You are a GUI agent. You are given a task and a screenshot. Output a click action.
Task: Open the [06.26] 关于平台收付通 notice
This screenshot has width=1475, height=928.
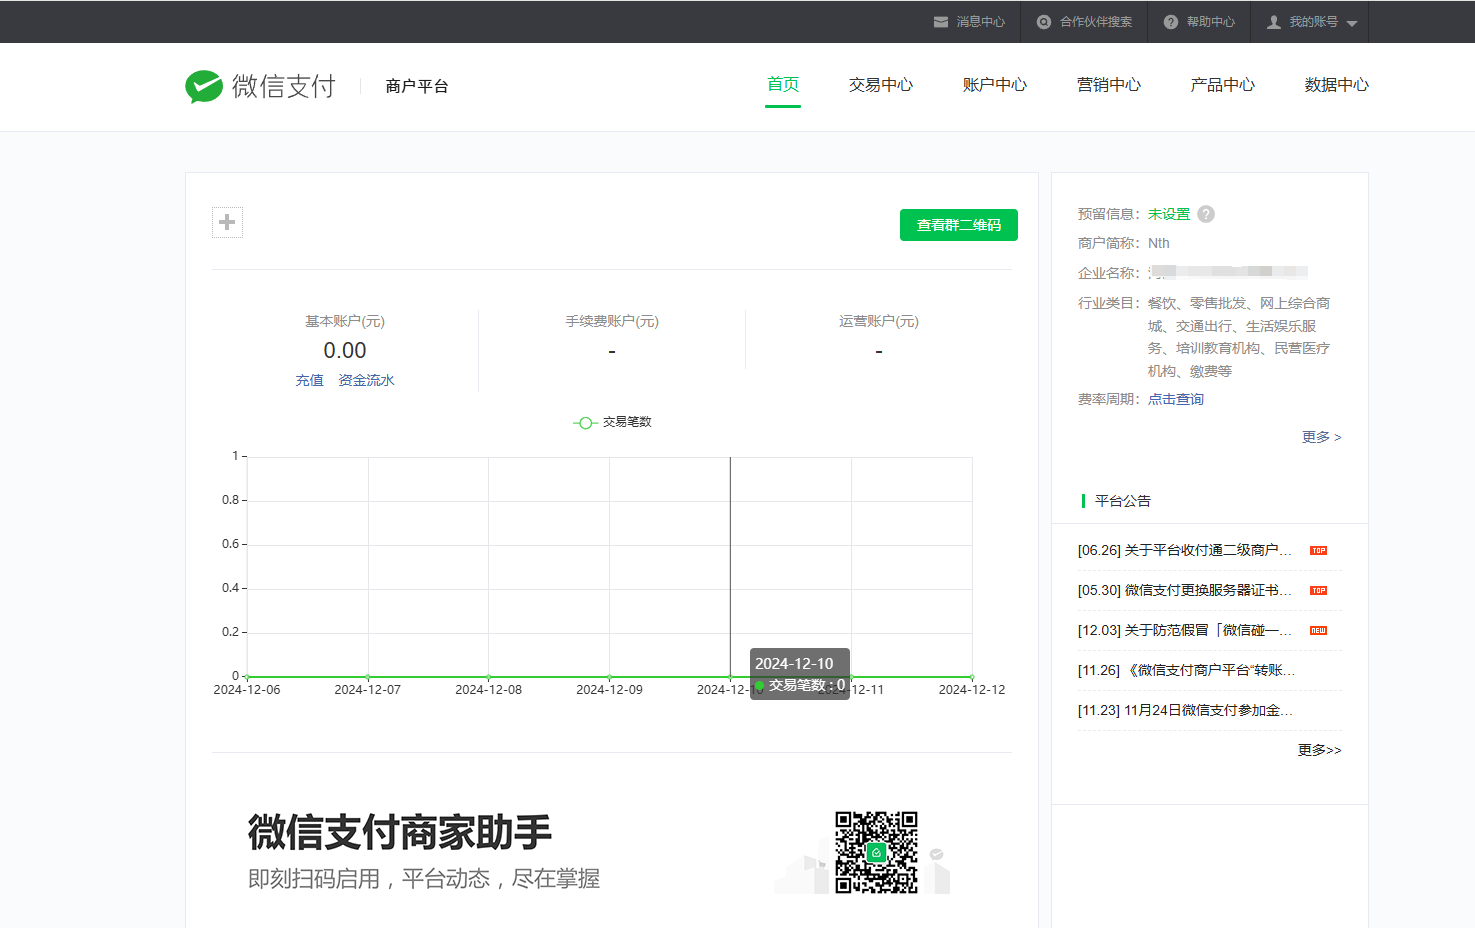(x=1185, y=551)
